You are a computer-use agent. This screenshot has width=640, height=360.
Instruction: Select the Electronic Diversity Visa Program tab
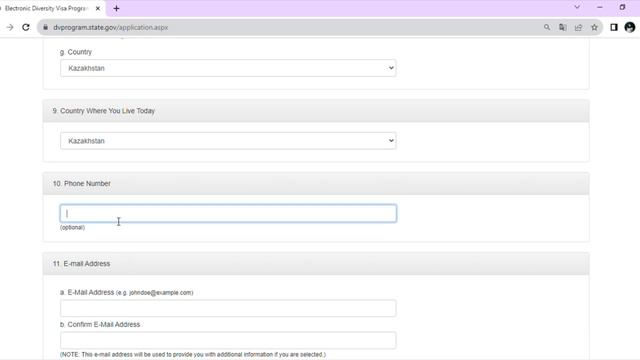(46, 8)
